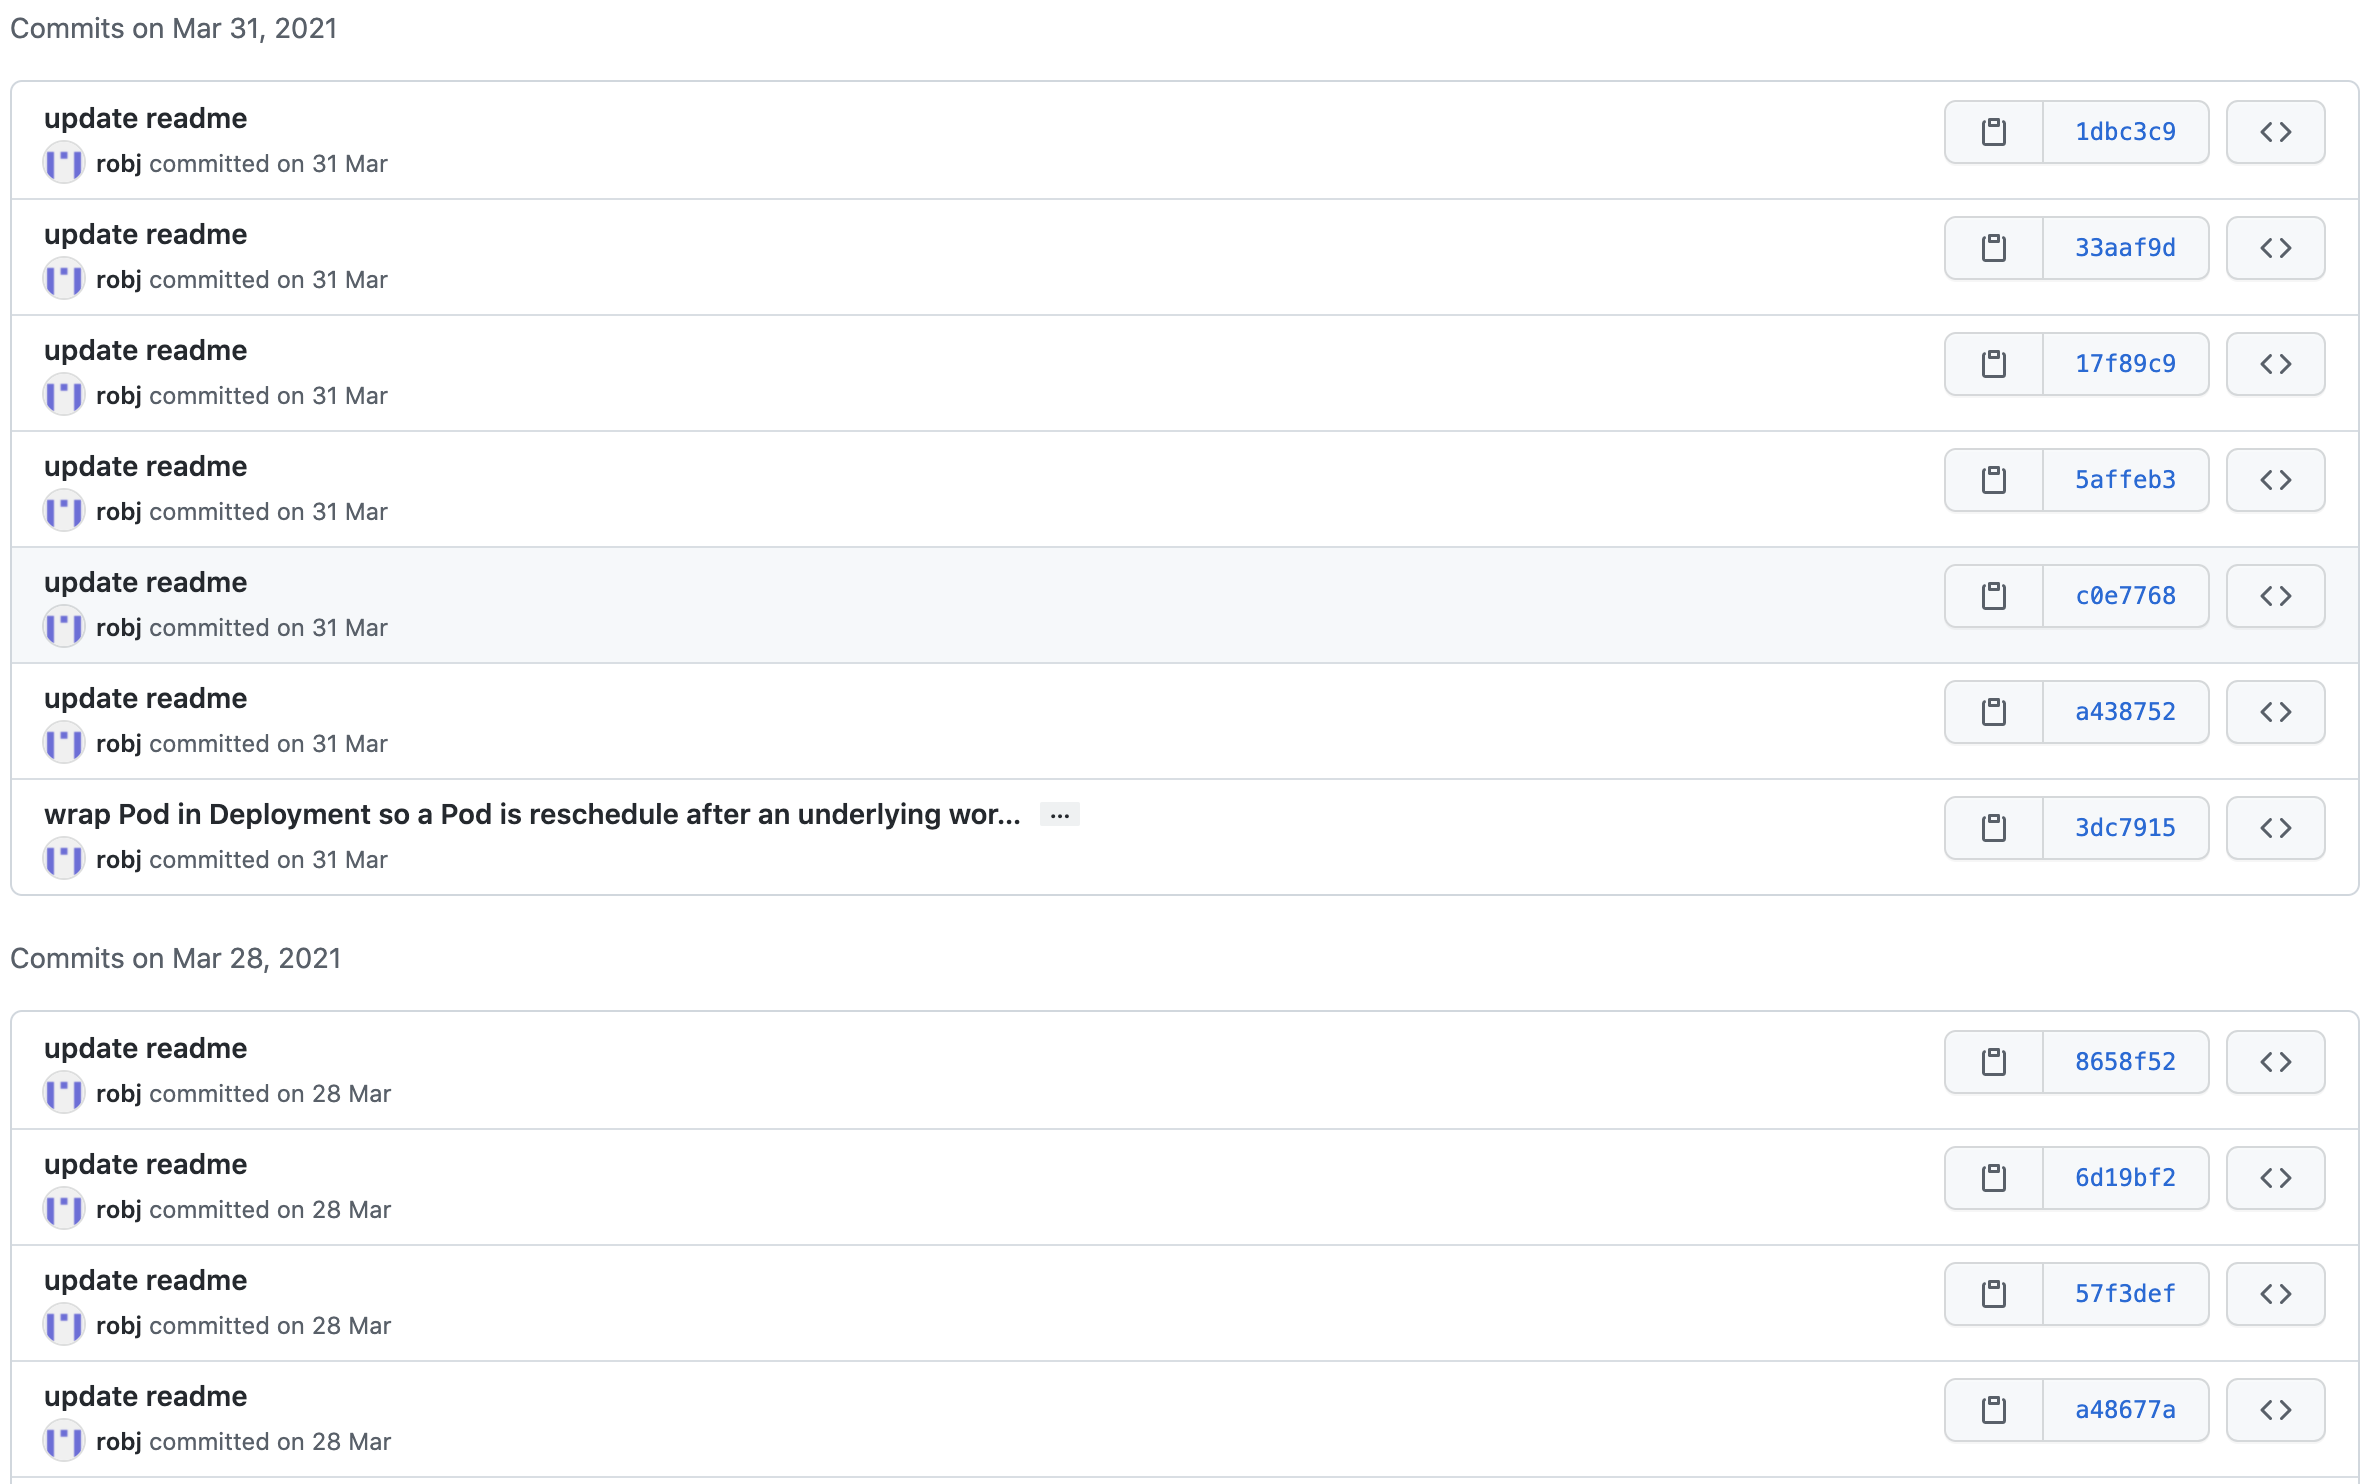This screenshot has width=2366, height=1484.
Task: Click robj avatar on first Mar 31 commit
Action: click(64, 163)
